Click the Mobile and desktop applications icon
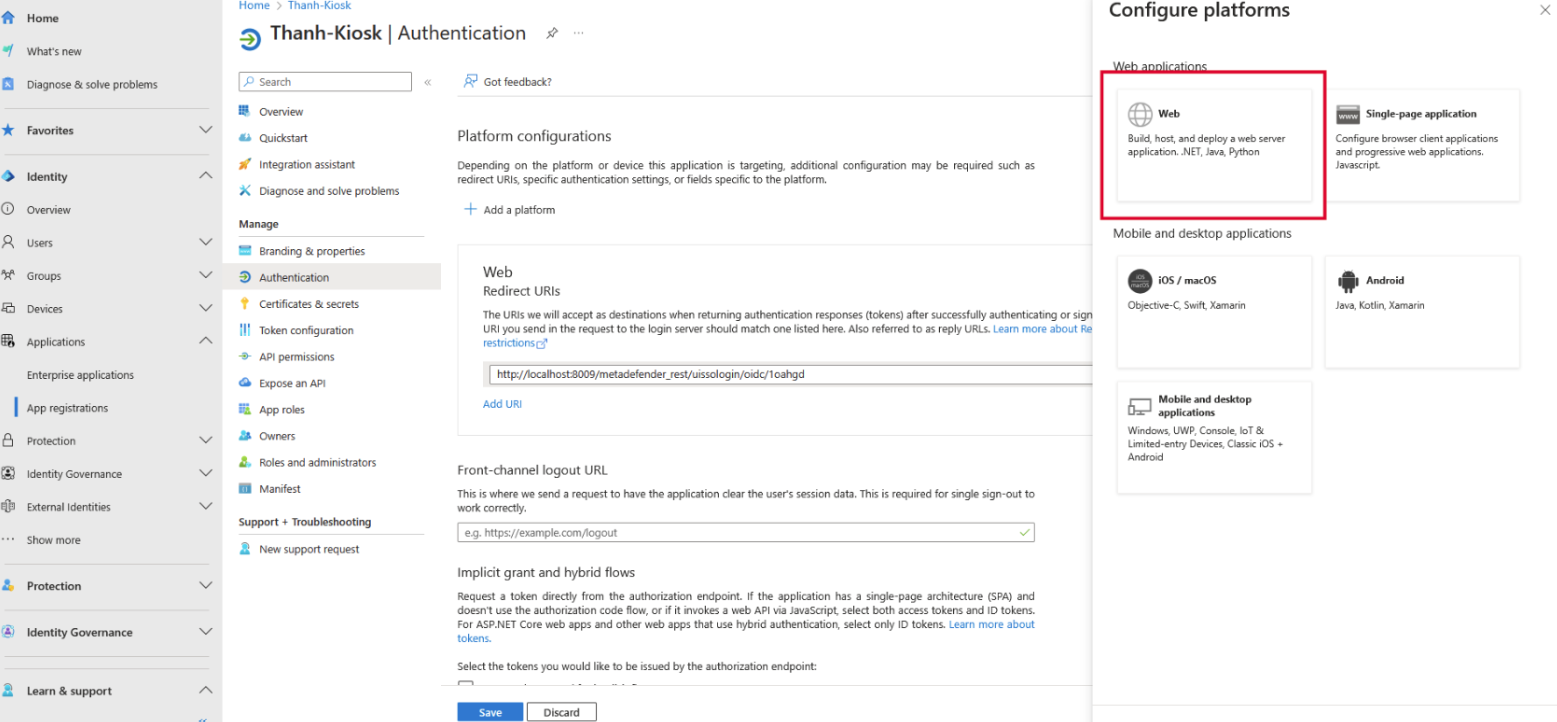This screenshot has height=722, width=1557. pos(1140,406)
